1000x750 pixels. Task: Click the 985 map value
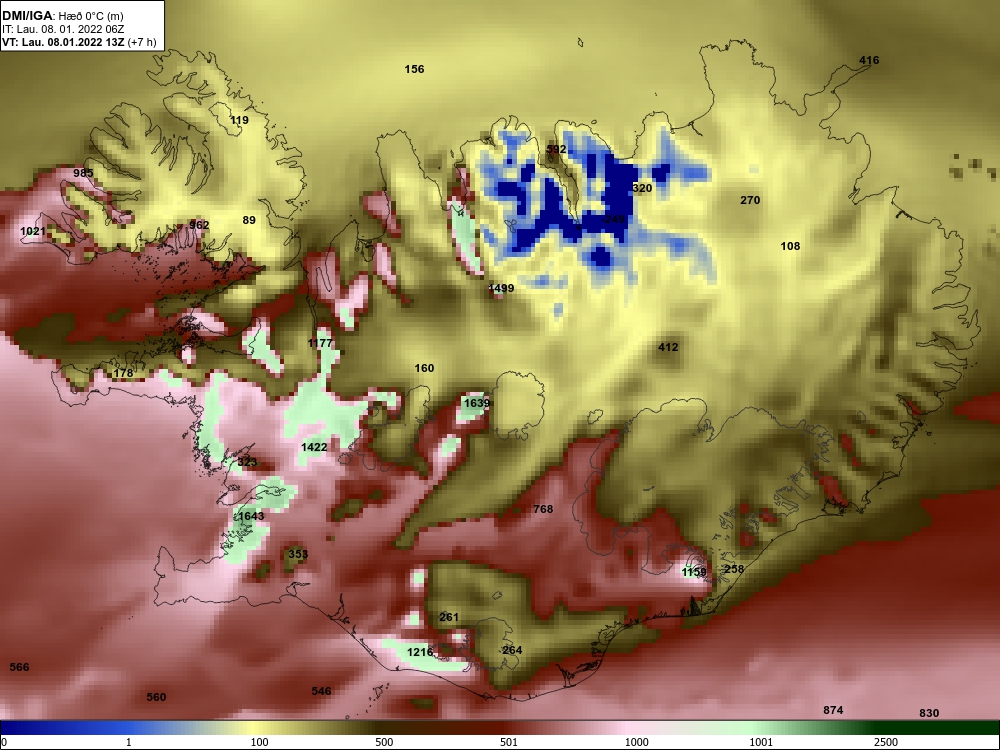coord(83,173)
